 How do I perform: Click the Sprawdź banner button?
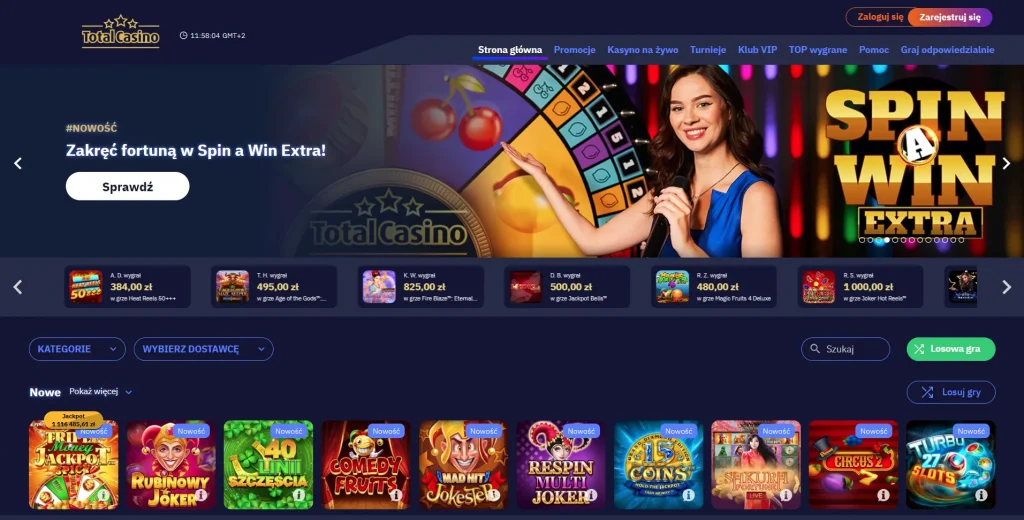pos(127,186)
